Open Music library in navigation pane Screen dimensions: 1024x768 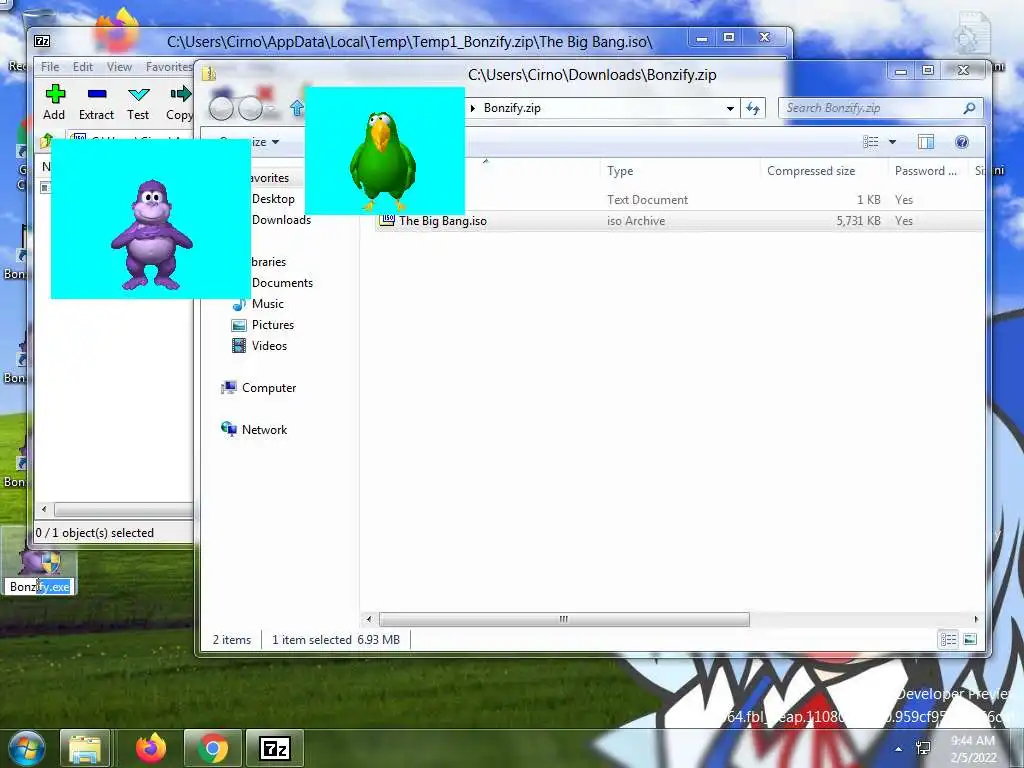coord(268,304)
